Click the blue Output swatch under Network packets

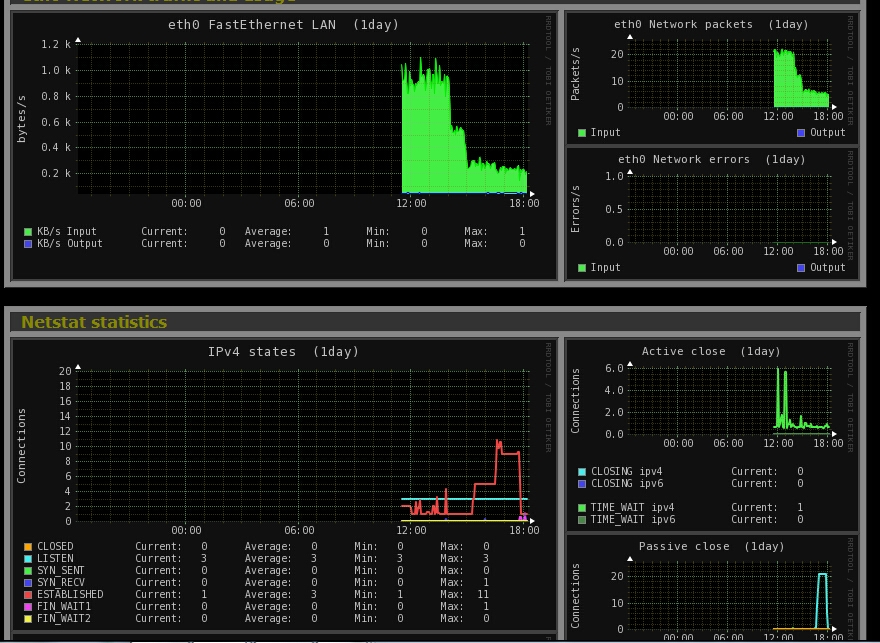click(801, 133)
